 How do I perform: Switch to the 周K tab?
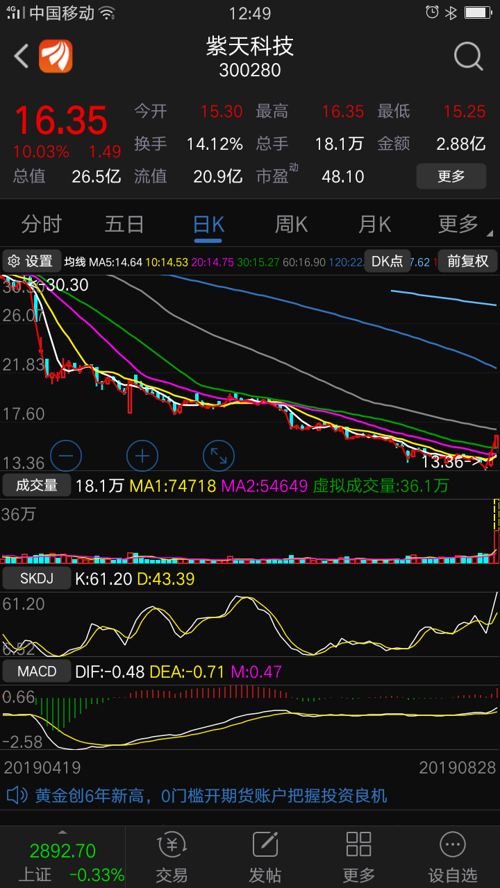[291, 225]
